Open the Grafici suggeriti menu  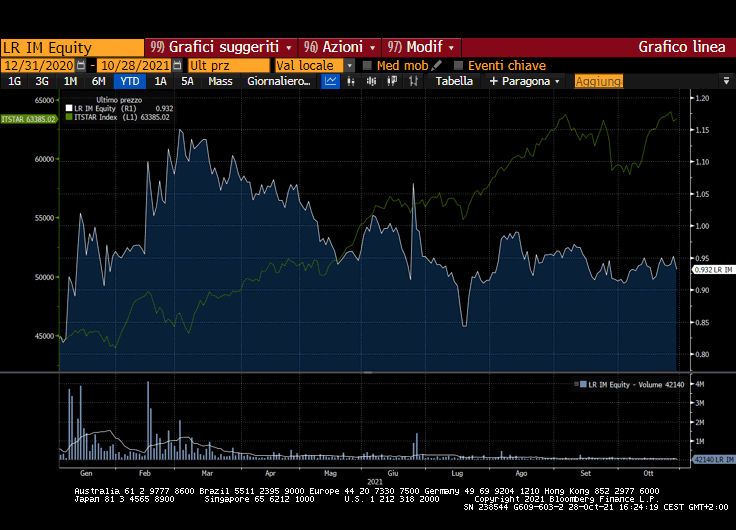point(221,47)
